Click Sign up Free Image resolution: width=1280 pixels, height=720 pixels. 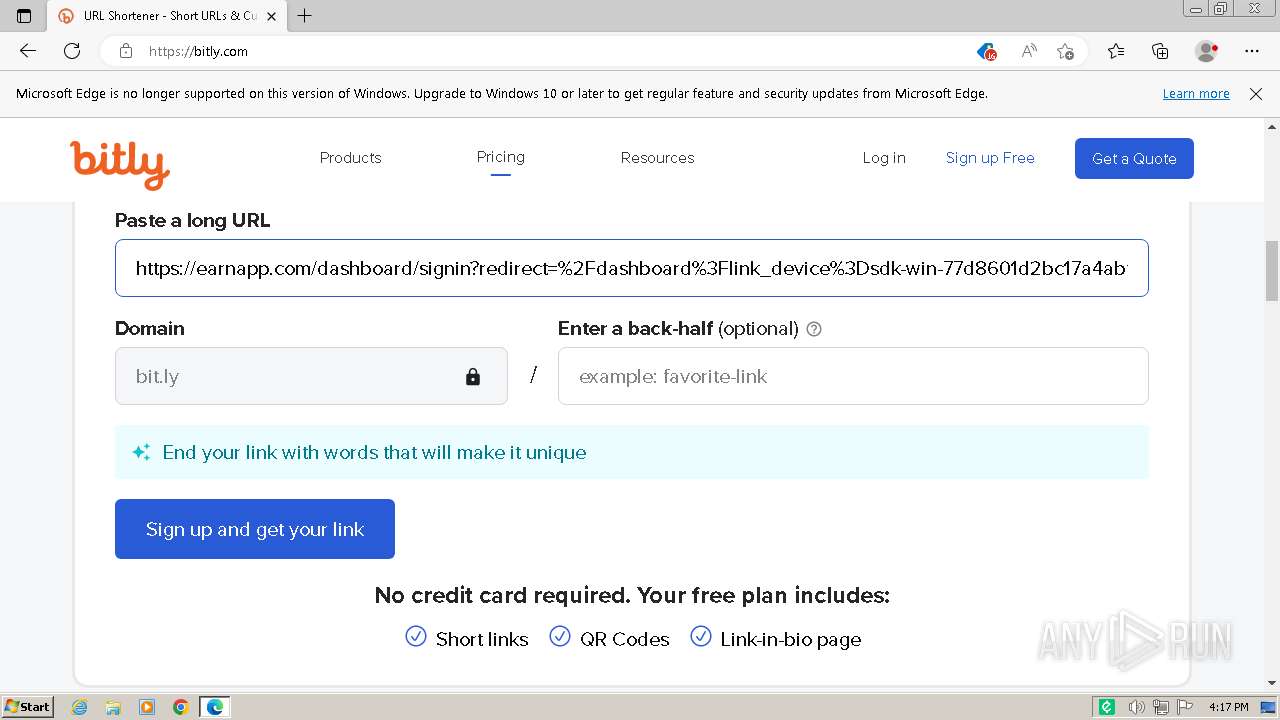click(x=990, y=158)
